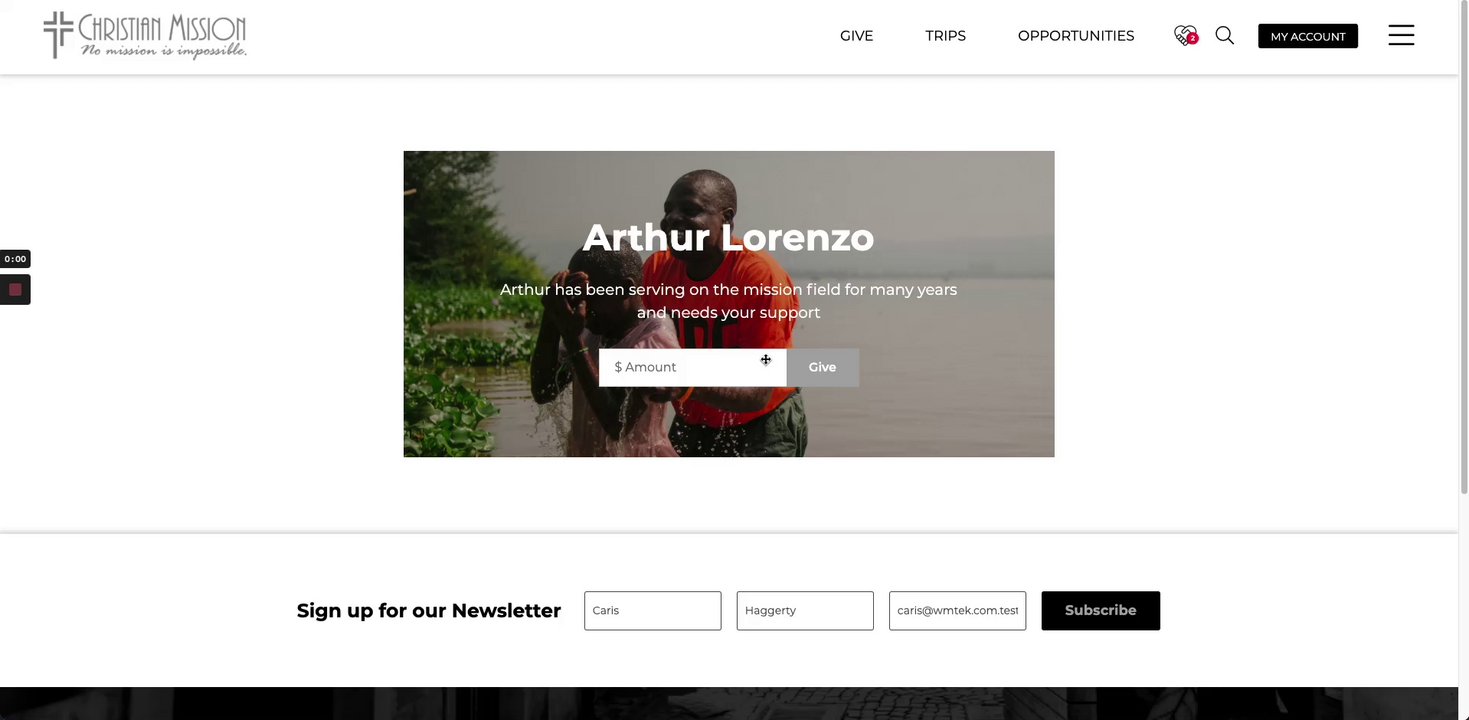Viewport: 1469px width, 720px height.
Task: Focus the $ Amount donation field
Action: coord(692,367)
